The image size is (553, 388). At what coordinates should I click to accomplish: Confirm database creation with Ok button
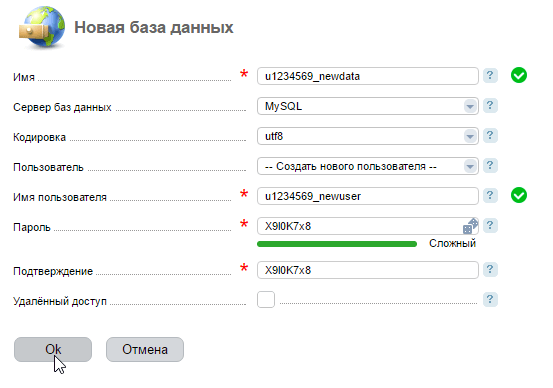[x=53, y=349]
